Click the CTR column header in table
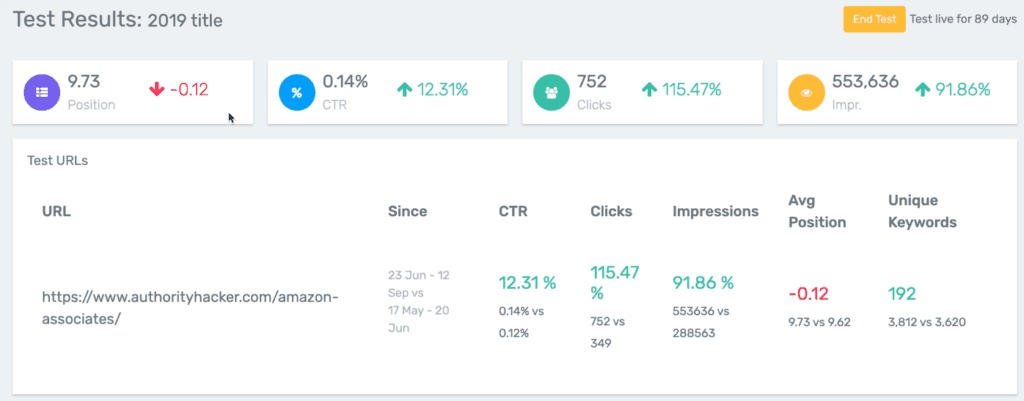The image size is (1024, 401). click(x=514, y=211)
